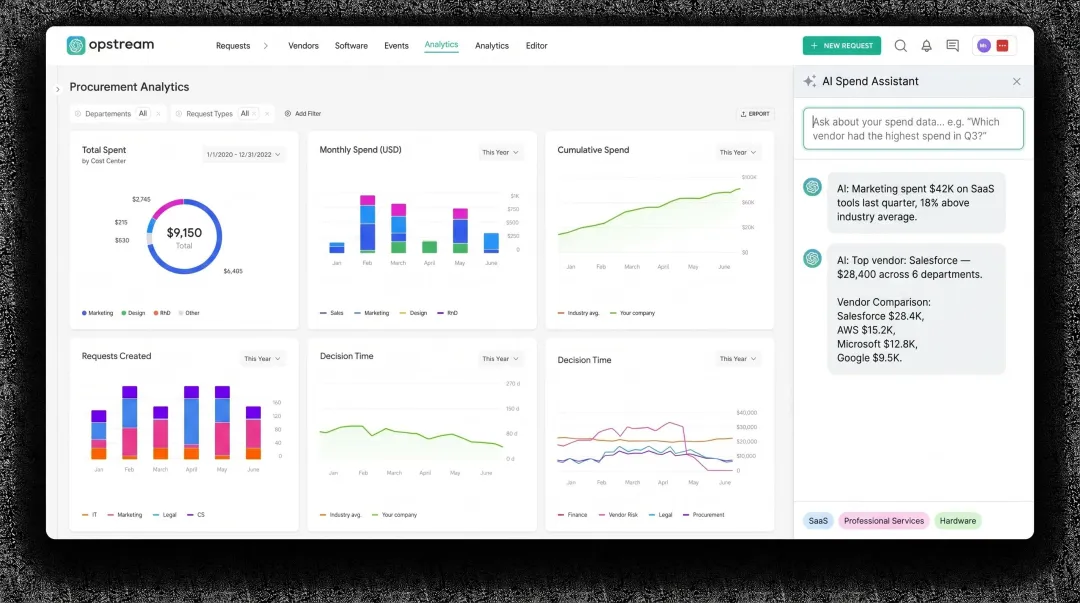Click the AI avatar beside Marketing spent message
This screenshot has width=1080, height=603.
[813, 187]
